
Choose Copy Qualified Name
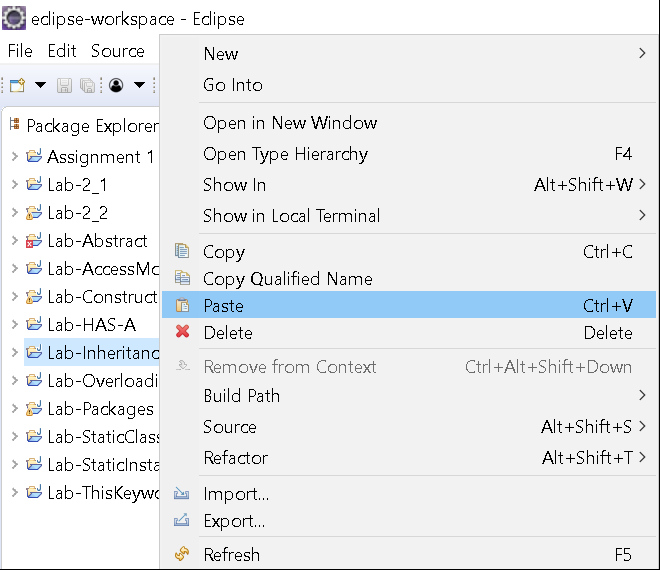coord(409,279)
